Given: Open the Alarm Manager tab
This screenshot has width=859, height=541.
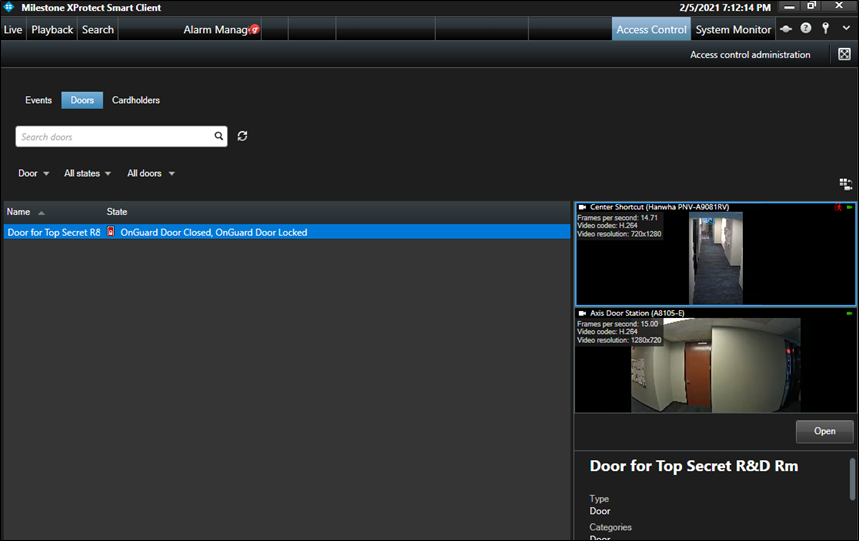Looking at the screenshot, I should [216, 30].
